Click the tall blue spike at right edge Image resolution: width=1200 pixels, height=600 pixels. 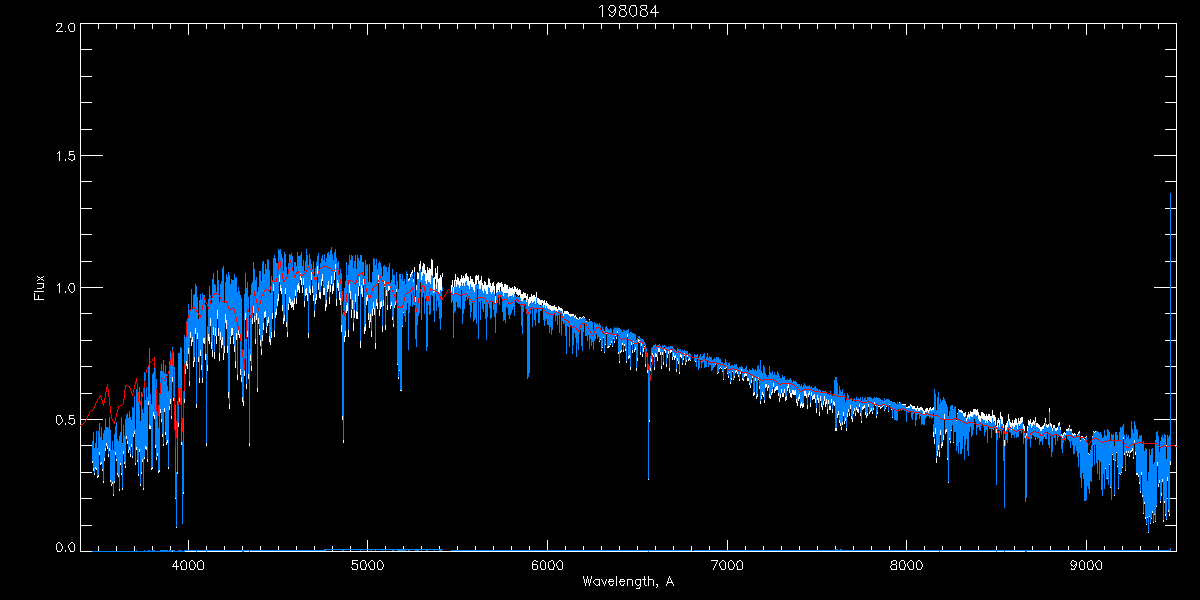coord(1170,300)
